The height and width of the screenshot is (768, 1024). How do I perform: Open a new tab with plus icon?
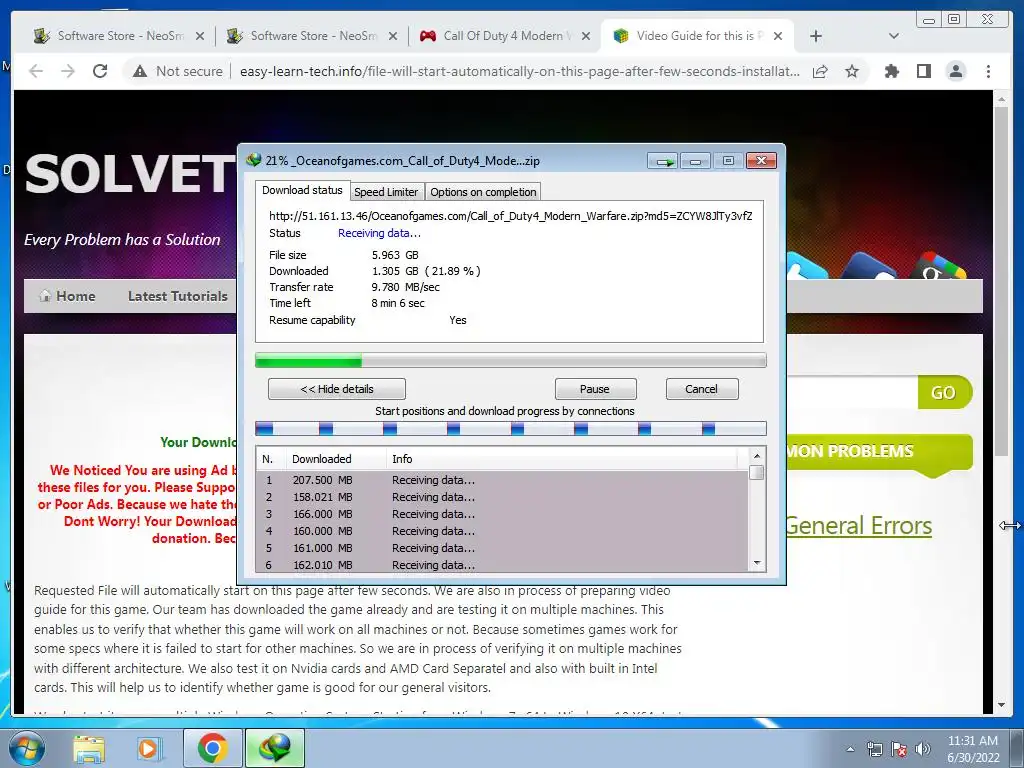pos(816,36)
